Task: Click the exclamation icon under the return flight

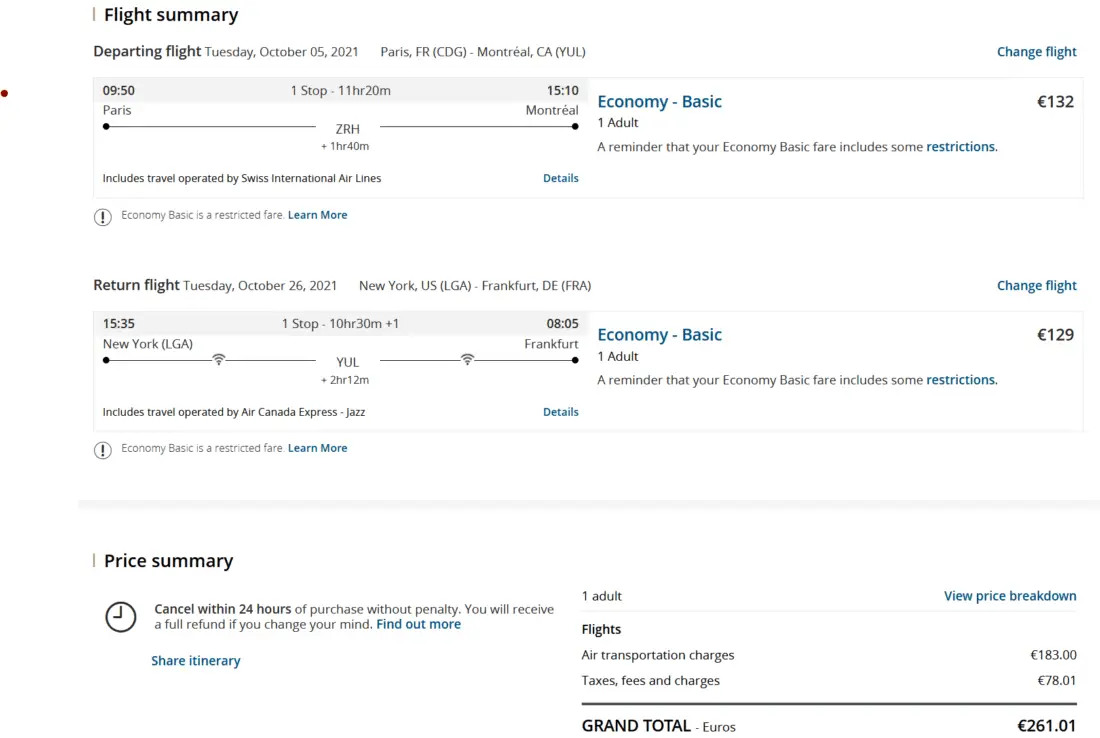Action: [x=102, y=450]
